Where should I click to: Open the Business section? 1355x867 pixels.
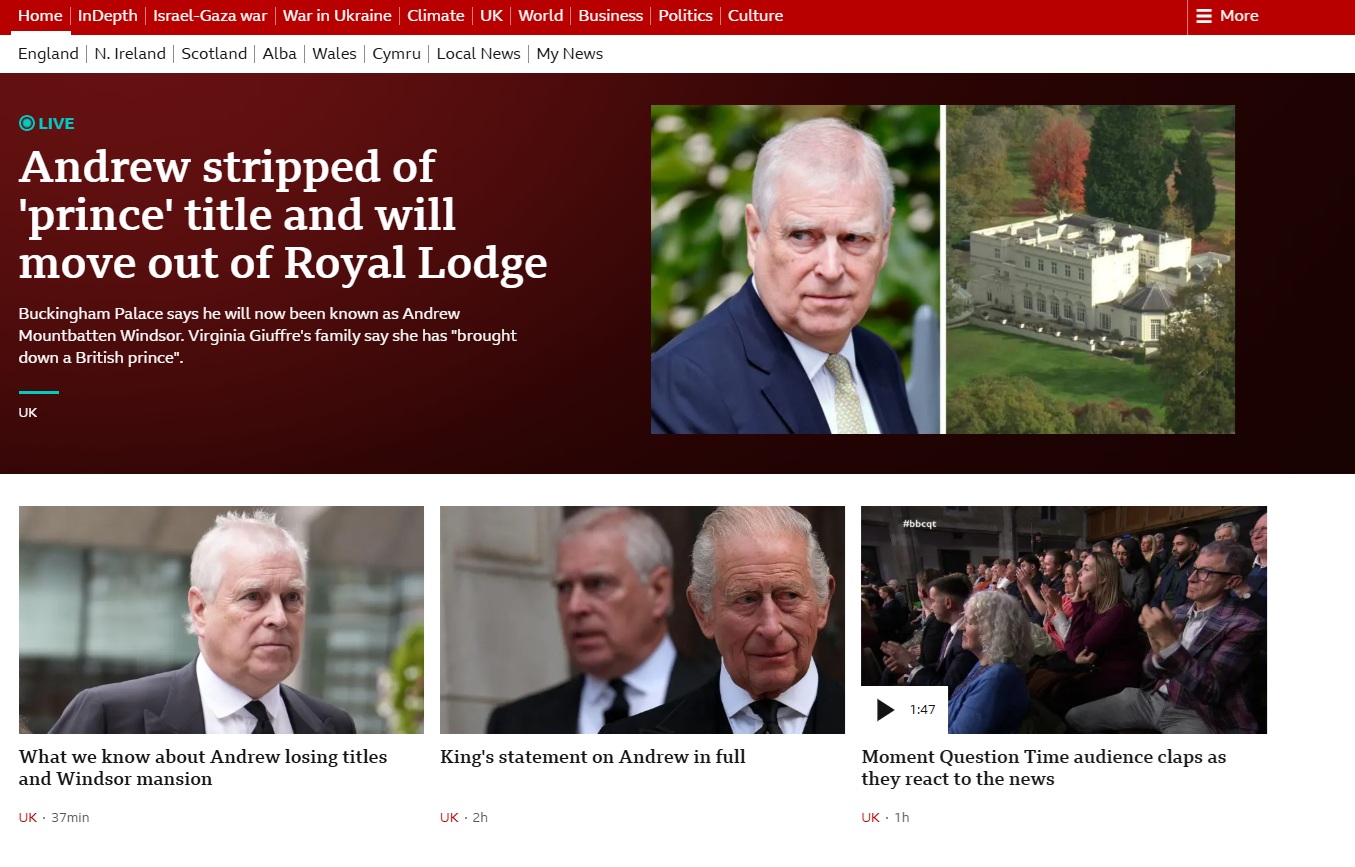(x=611, y=16)
